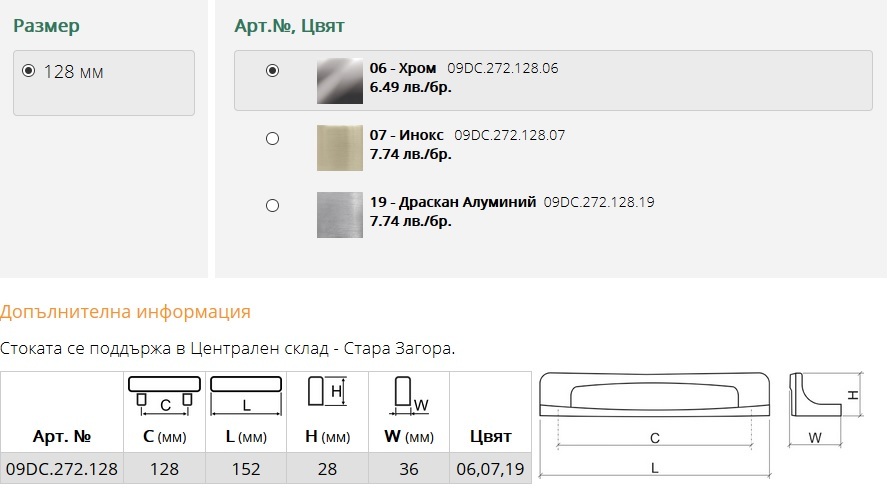Image resolution: width=887 pixels, height=488 pixels.
Task: Choose the 07 - Инокс radio button
Action: pos(272,139)
